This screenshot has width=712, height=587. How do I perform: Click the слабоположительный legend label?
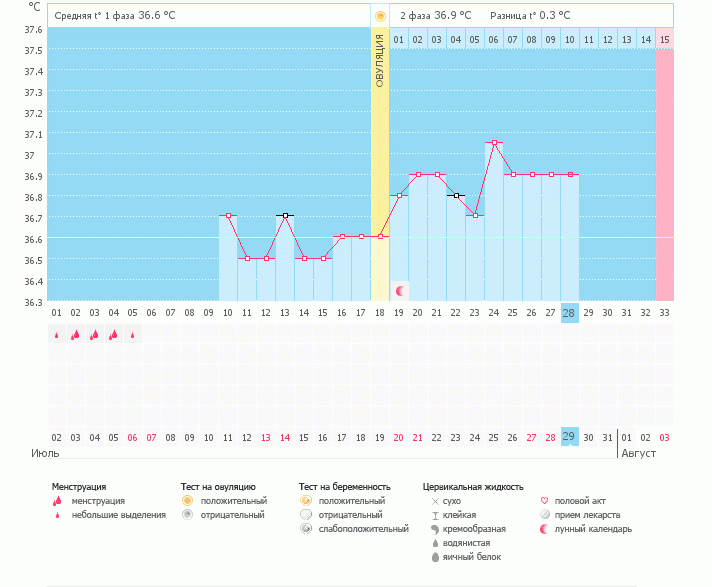363,529
